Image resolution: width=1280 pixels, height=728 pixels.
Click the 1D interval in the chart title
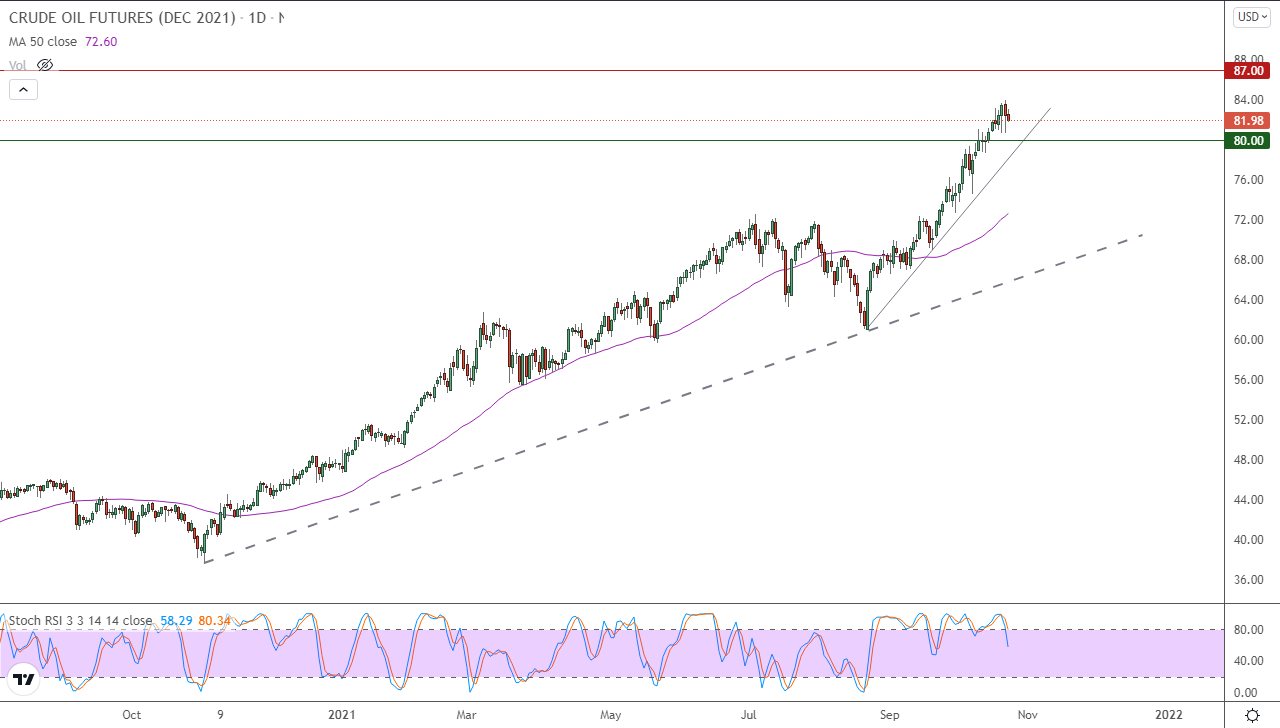pyautogui.click(x=258, y=18)
